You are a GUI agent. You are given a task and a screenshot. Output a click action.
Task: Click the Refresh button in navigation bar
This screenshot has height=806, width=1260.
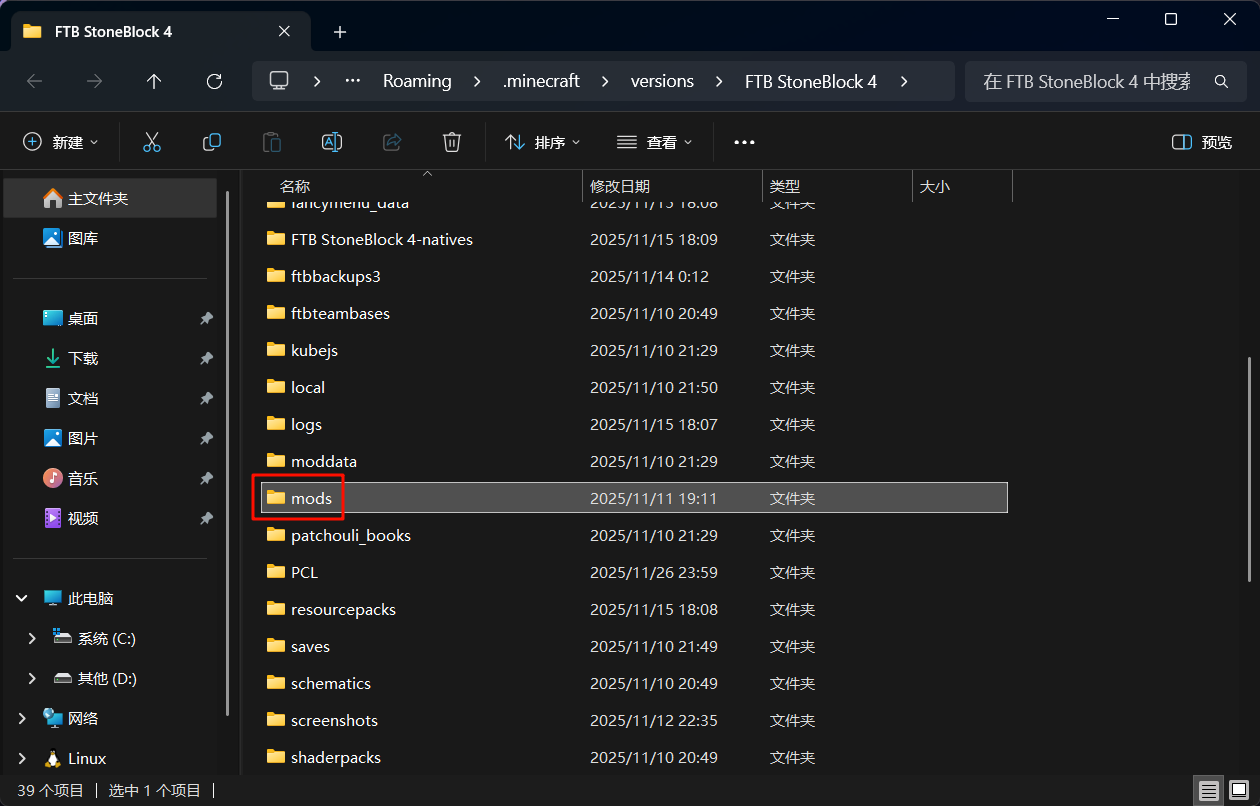pos(214,81)
